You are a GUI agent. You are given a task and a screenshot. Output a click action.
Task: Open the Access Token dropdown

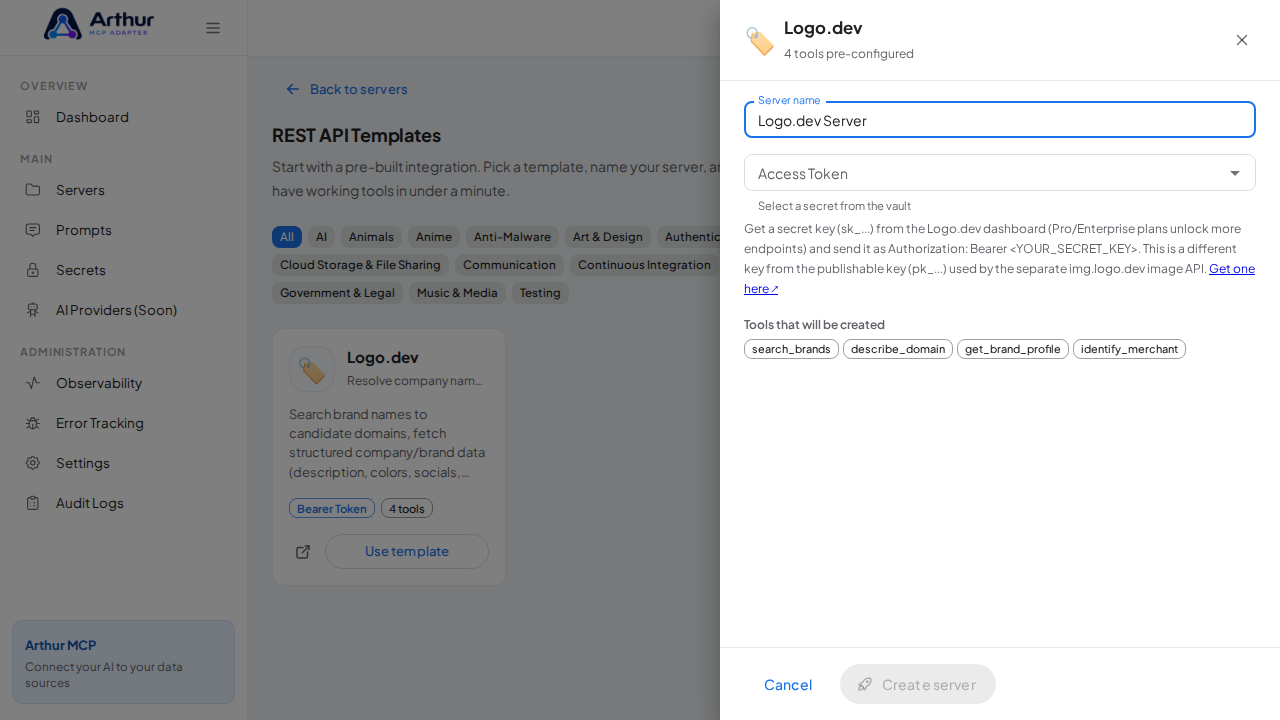(x=1000, y=173)
